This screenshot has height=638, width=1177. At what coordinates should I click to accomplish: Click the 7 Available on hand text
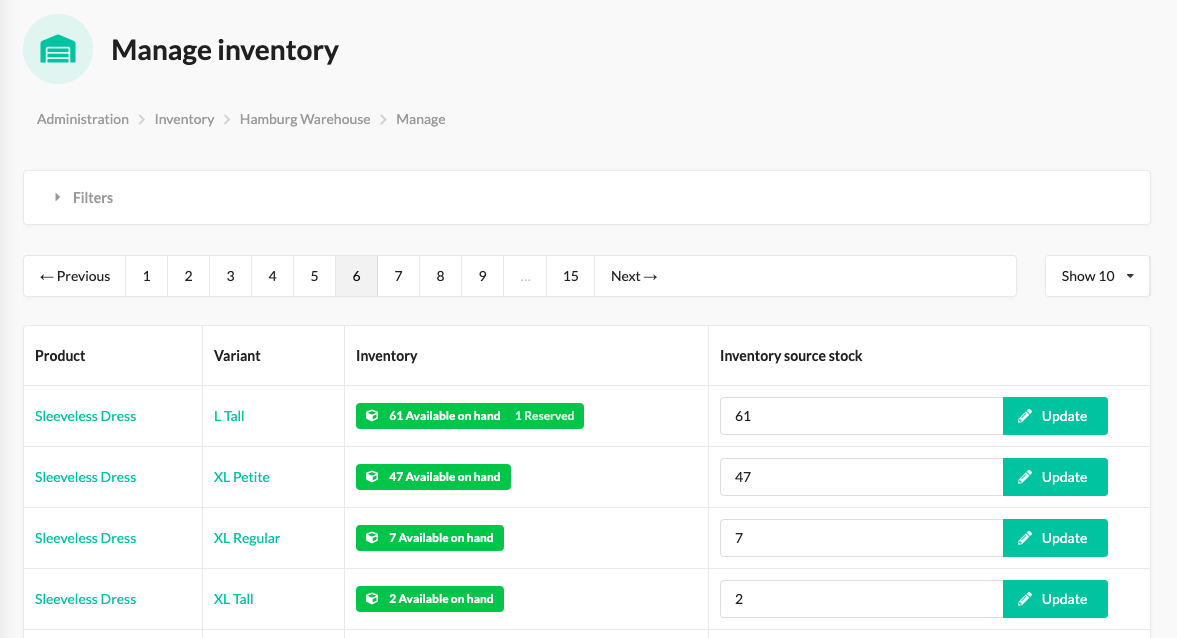[441, 538]
